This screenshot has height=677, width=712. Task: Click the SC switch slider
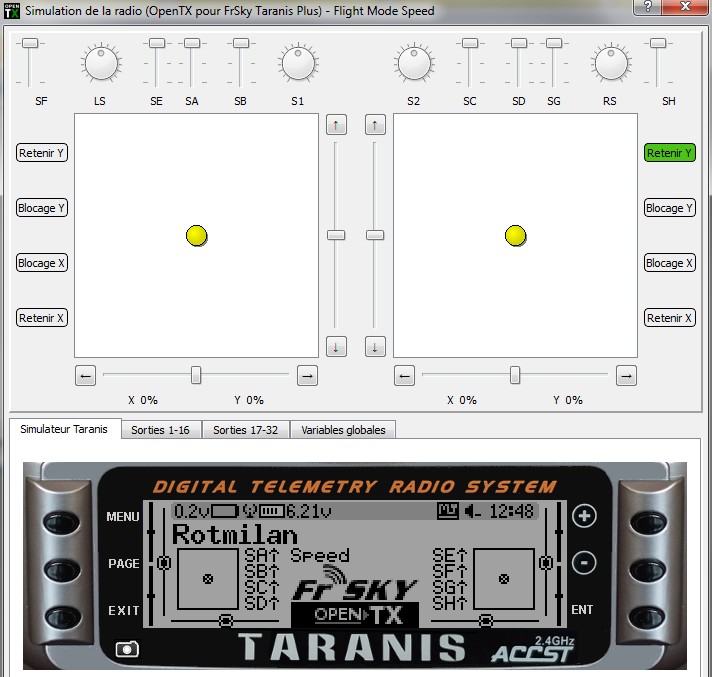tap(470, 63)
